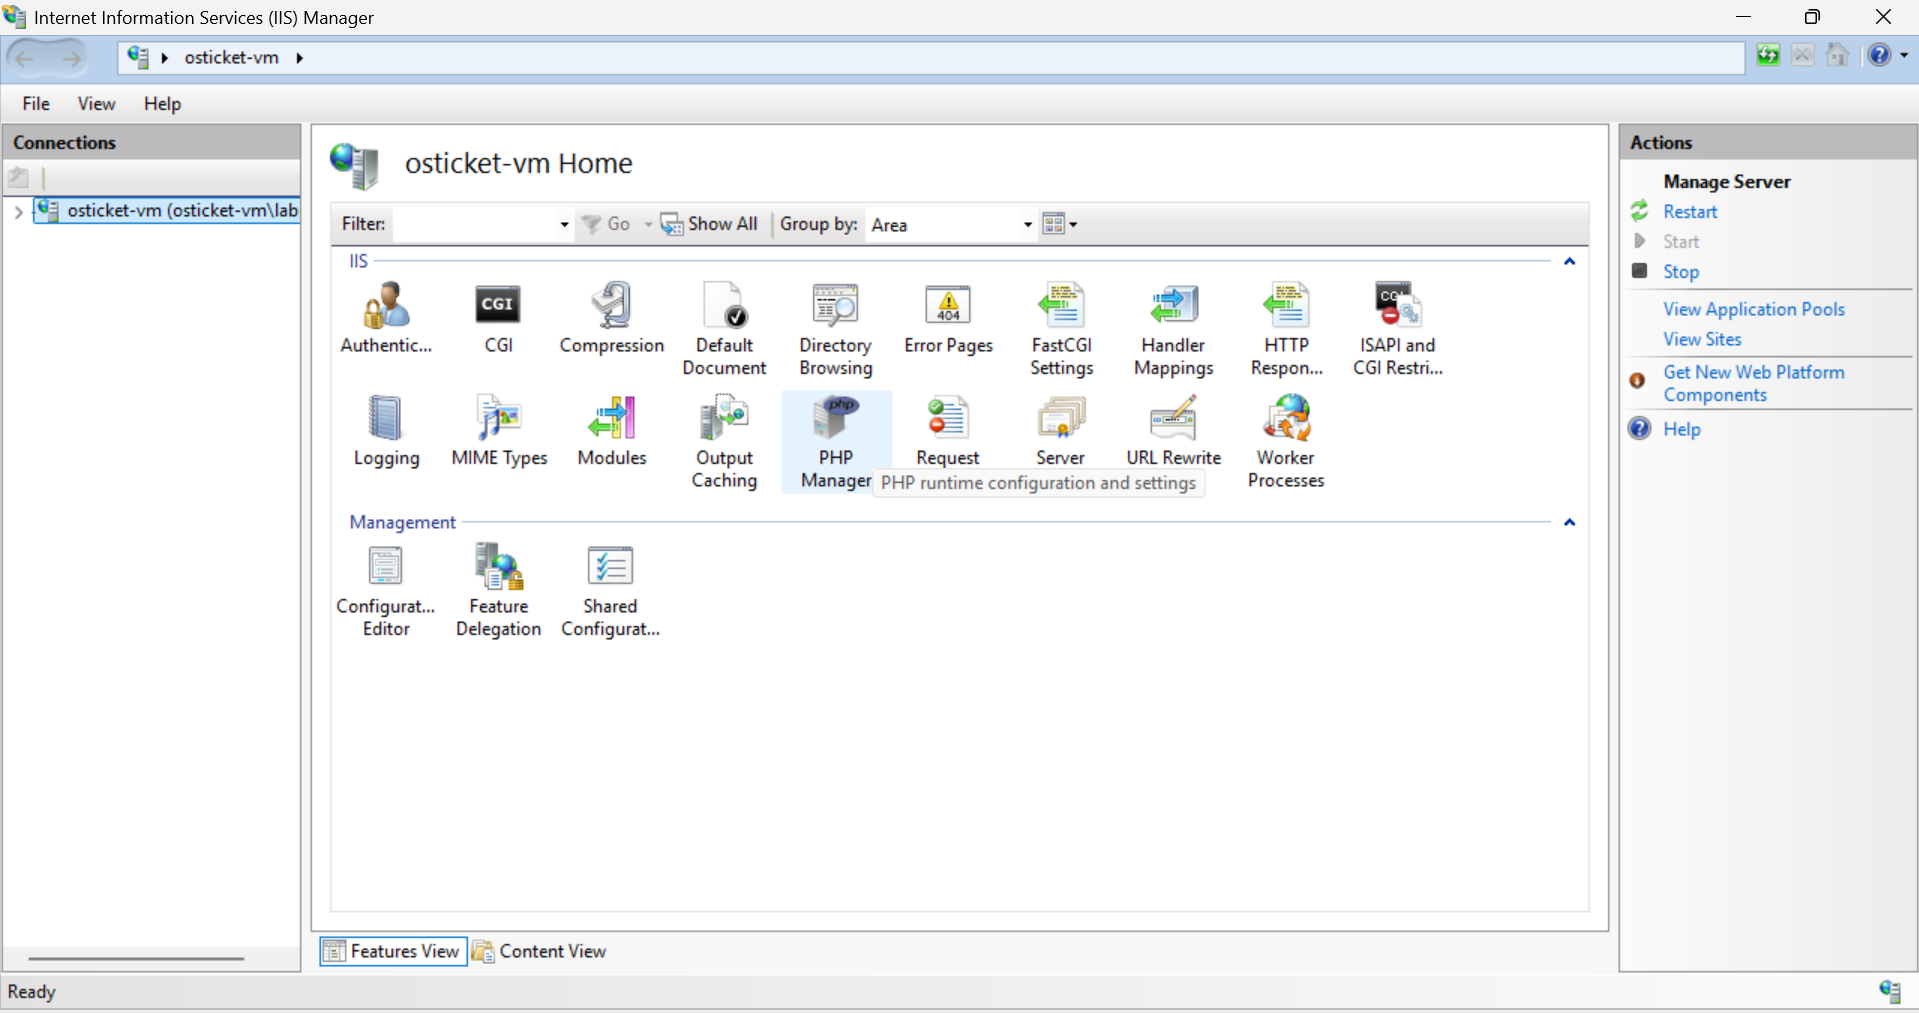The width and height of the screenshot is (1919, 1013).
Task: Click the connection status icon in status bar
Action: 1889,991
